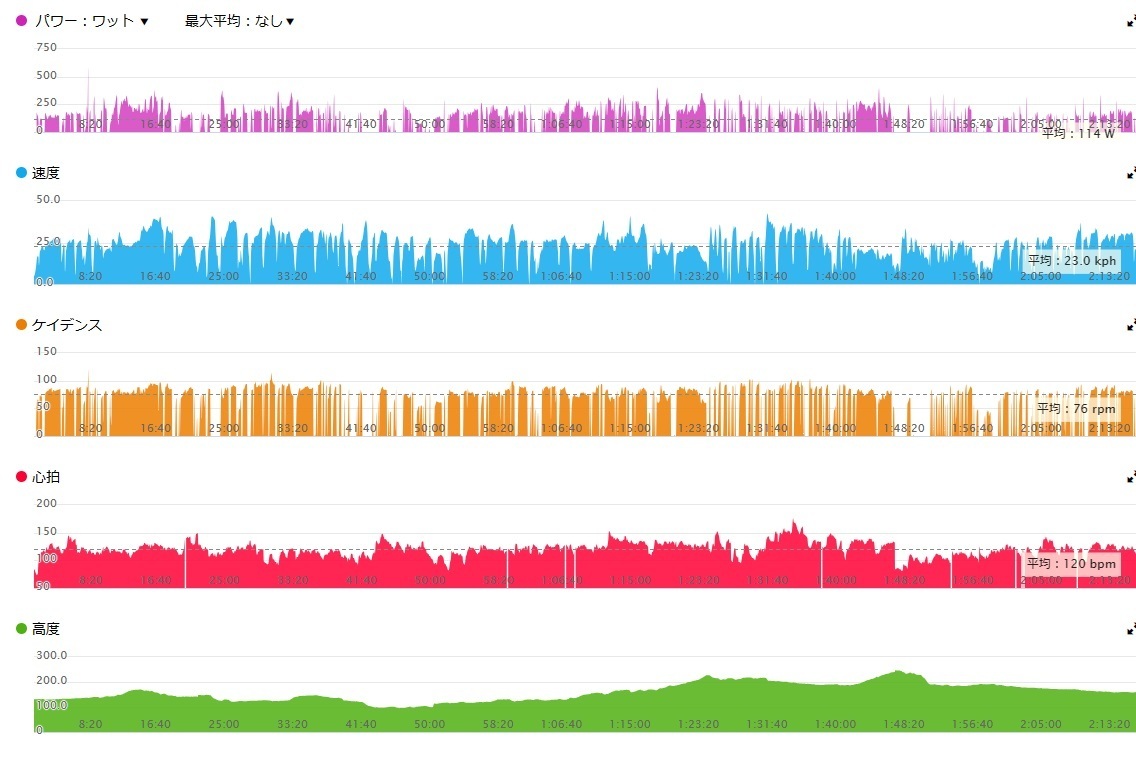The image size is (1136, 758).
Task: Click the orange ケイデンス legend dot
Action: [21, 325]
